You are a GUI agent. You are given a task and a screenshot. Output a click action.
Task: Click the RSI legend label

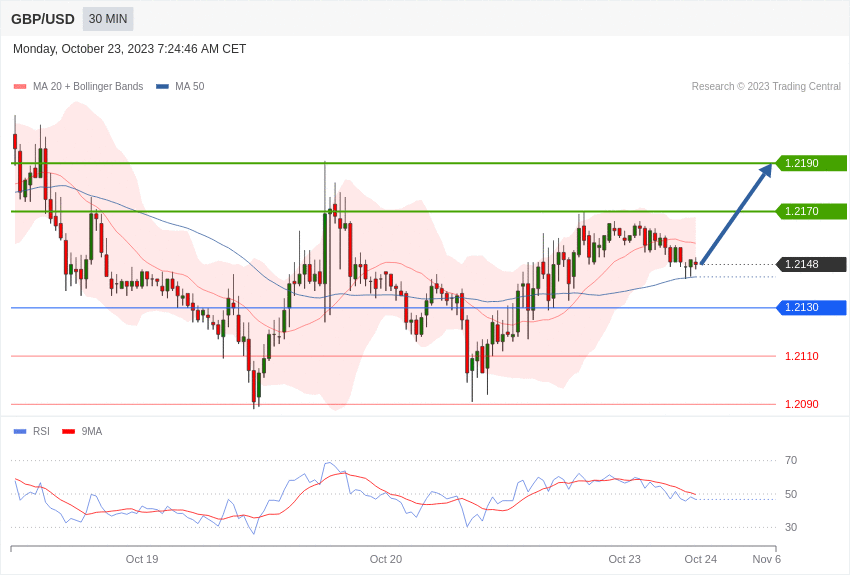[x=41, y=431]
